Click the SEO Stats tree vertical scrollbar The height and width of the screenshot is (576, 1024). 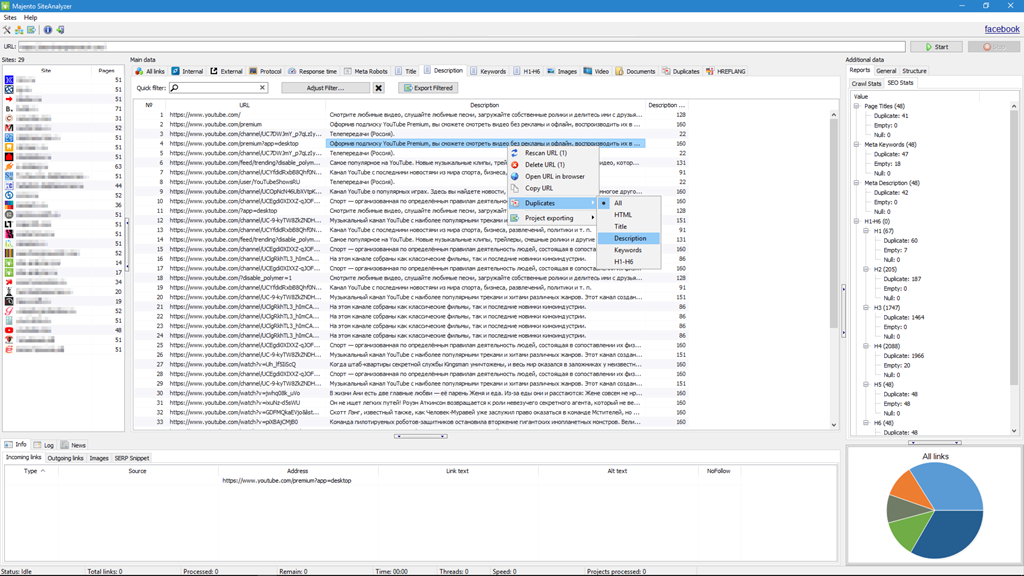1014,268
